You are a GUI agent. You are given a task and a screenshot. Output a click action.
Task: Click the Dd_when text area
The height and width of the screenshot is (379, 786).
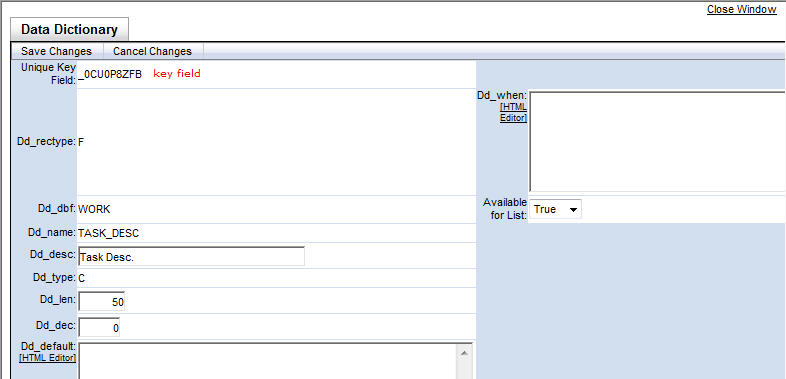(657, 141)
